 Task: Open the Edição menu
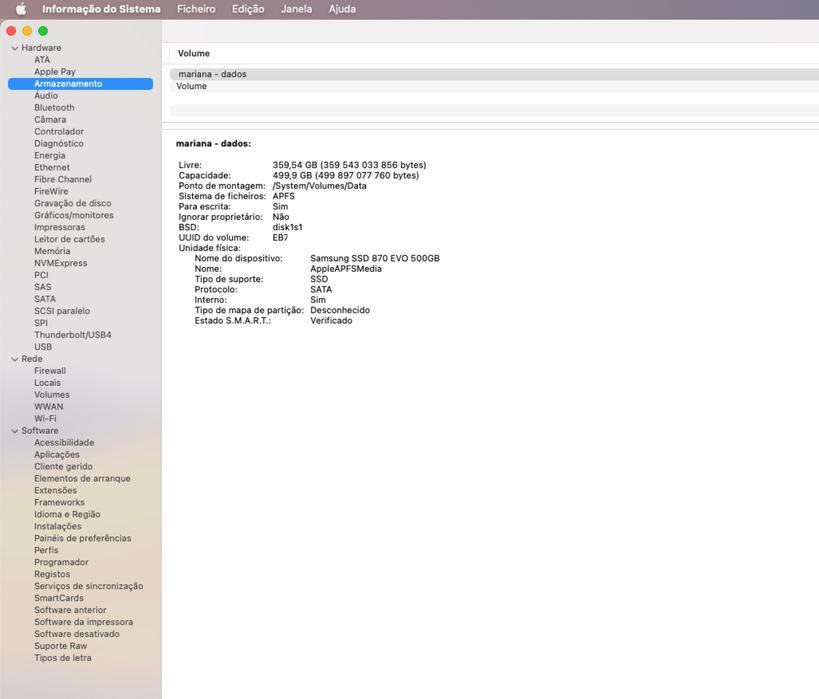tap(248, 9)
